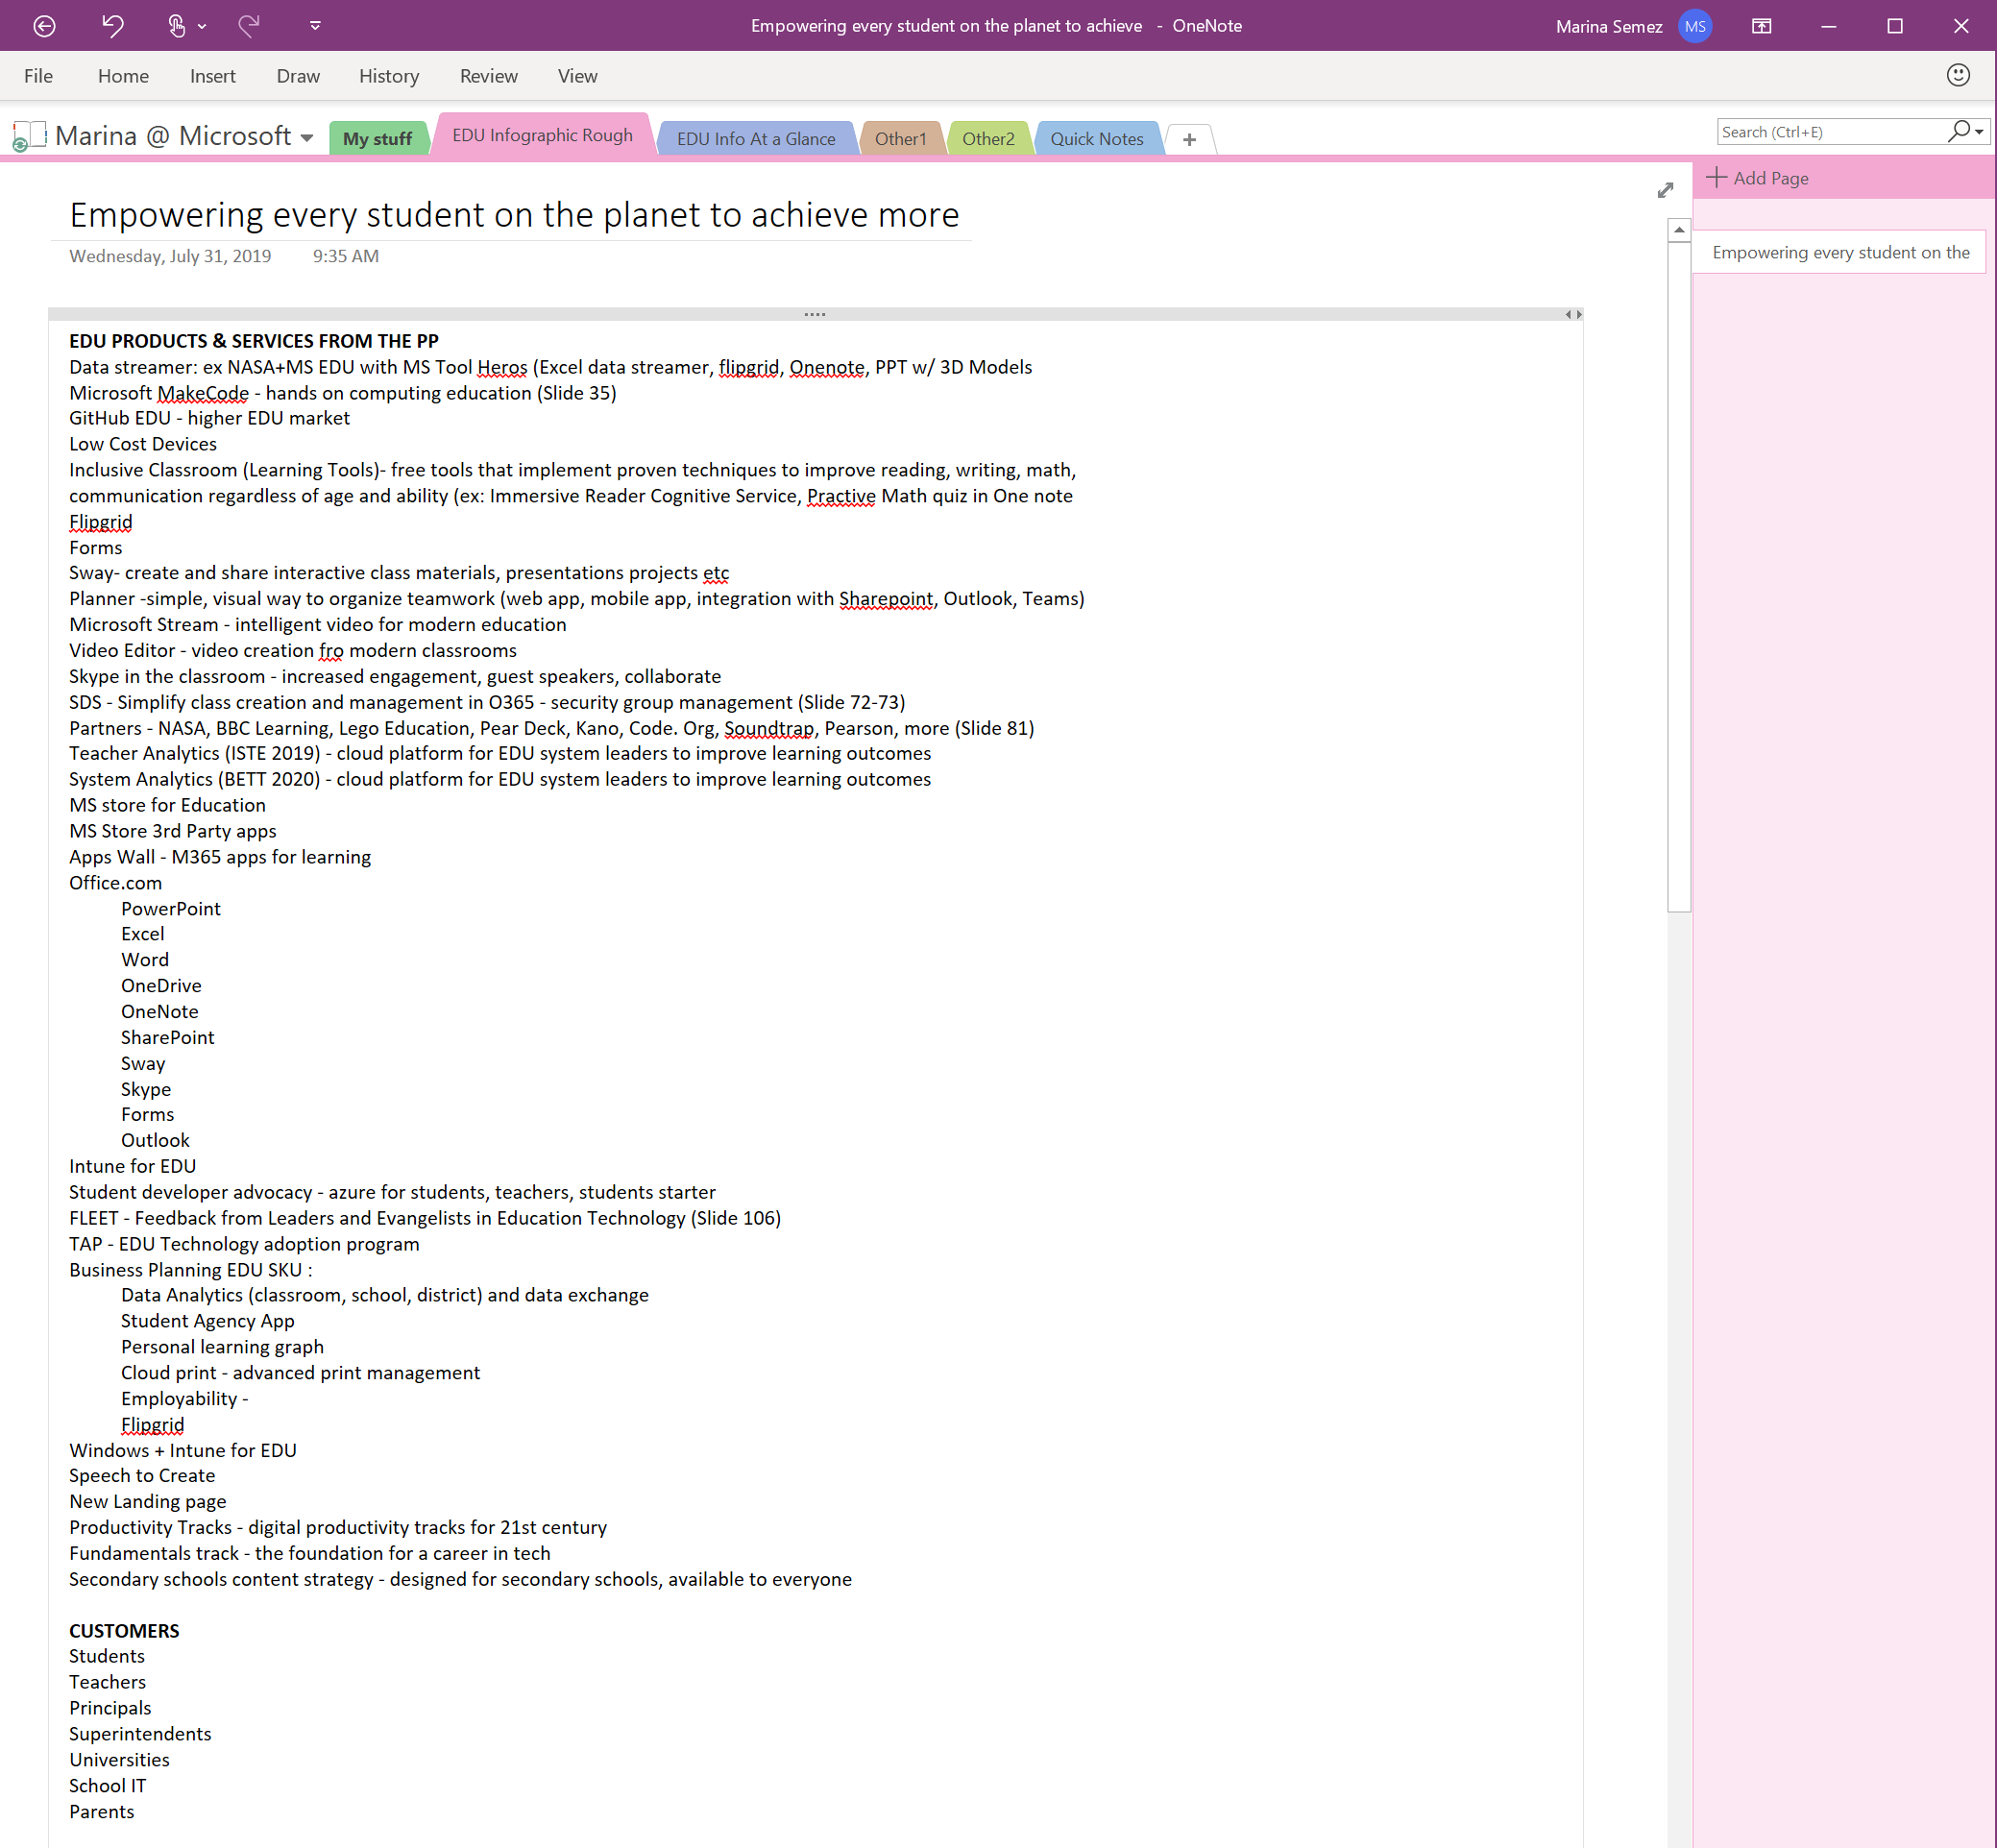Viewport: 1997px width, 1848px height.
Task: Switch to the Other2 section tab
Action: tap(988, 139)
